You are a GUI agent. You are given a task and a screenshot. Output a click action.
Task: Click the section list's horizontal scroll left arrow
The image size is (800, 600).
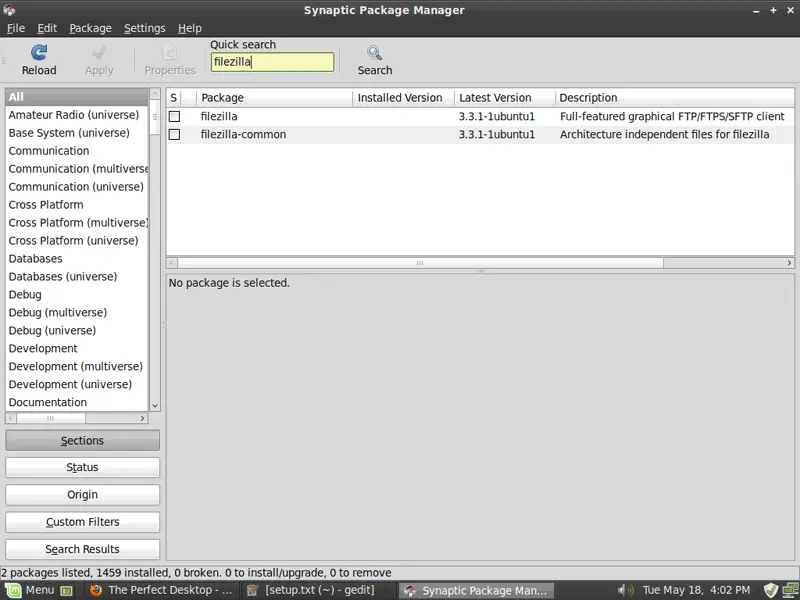coord(11,418)
